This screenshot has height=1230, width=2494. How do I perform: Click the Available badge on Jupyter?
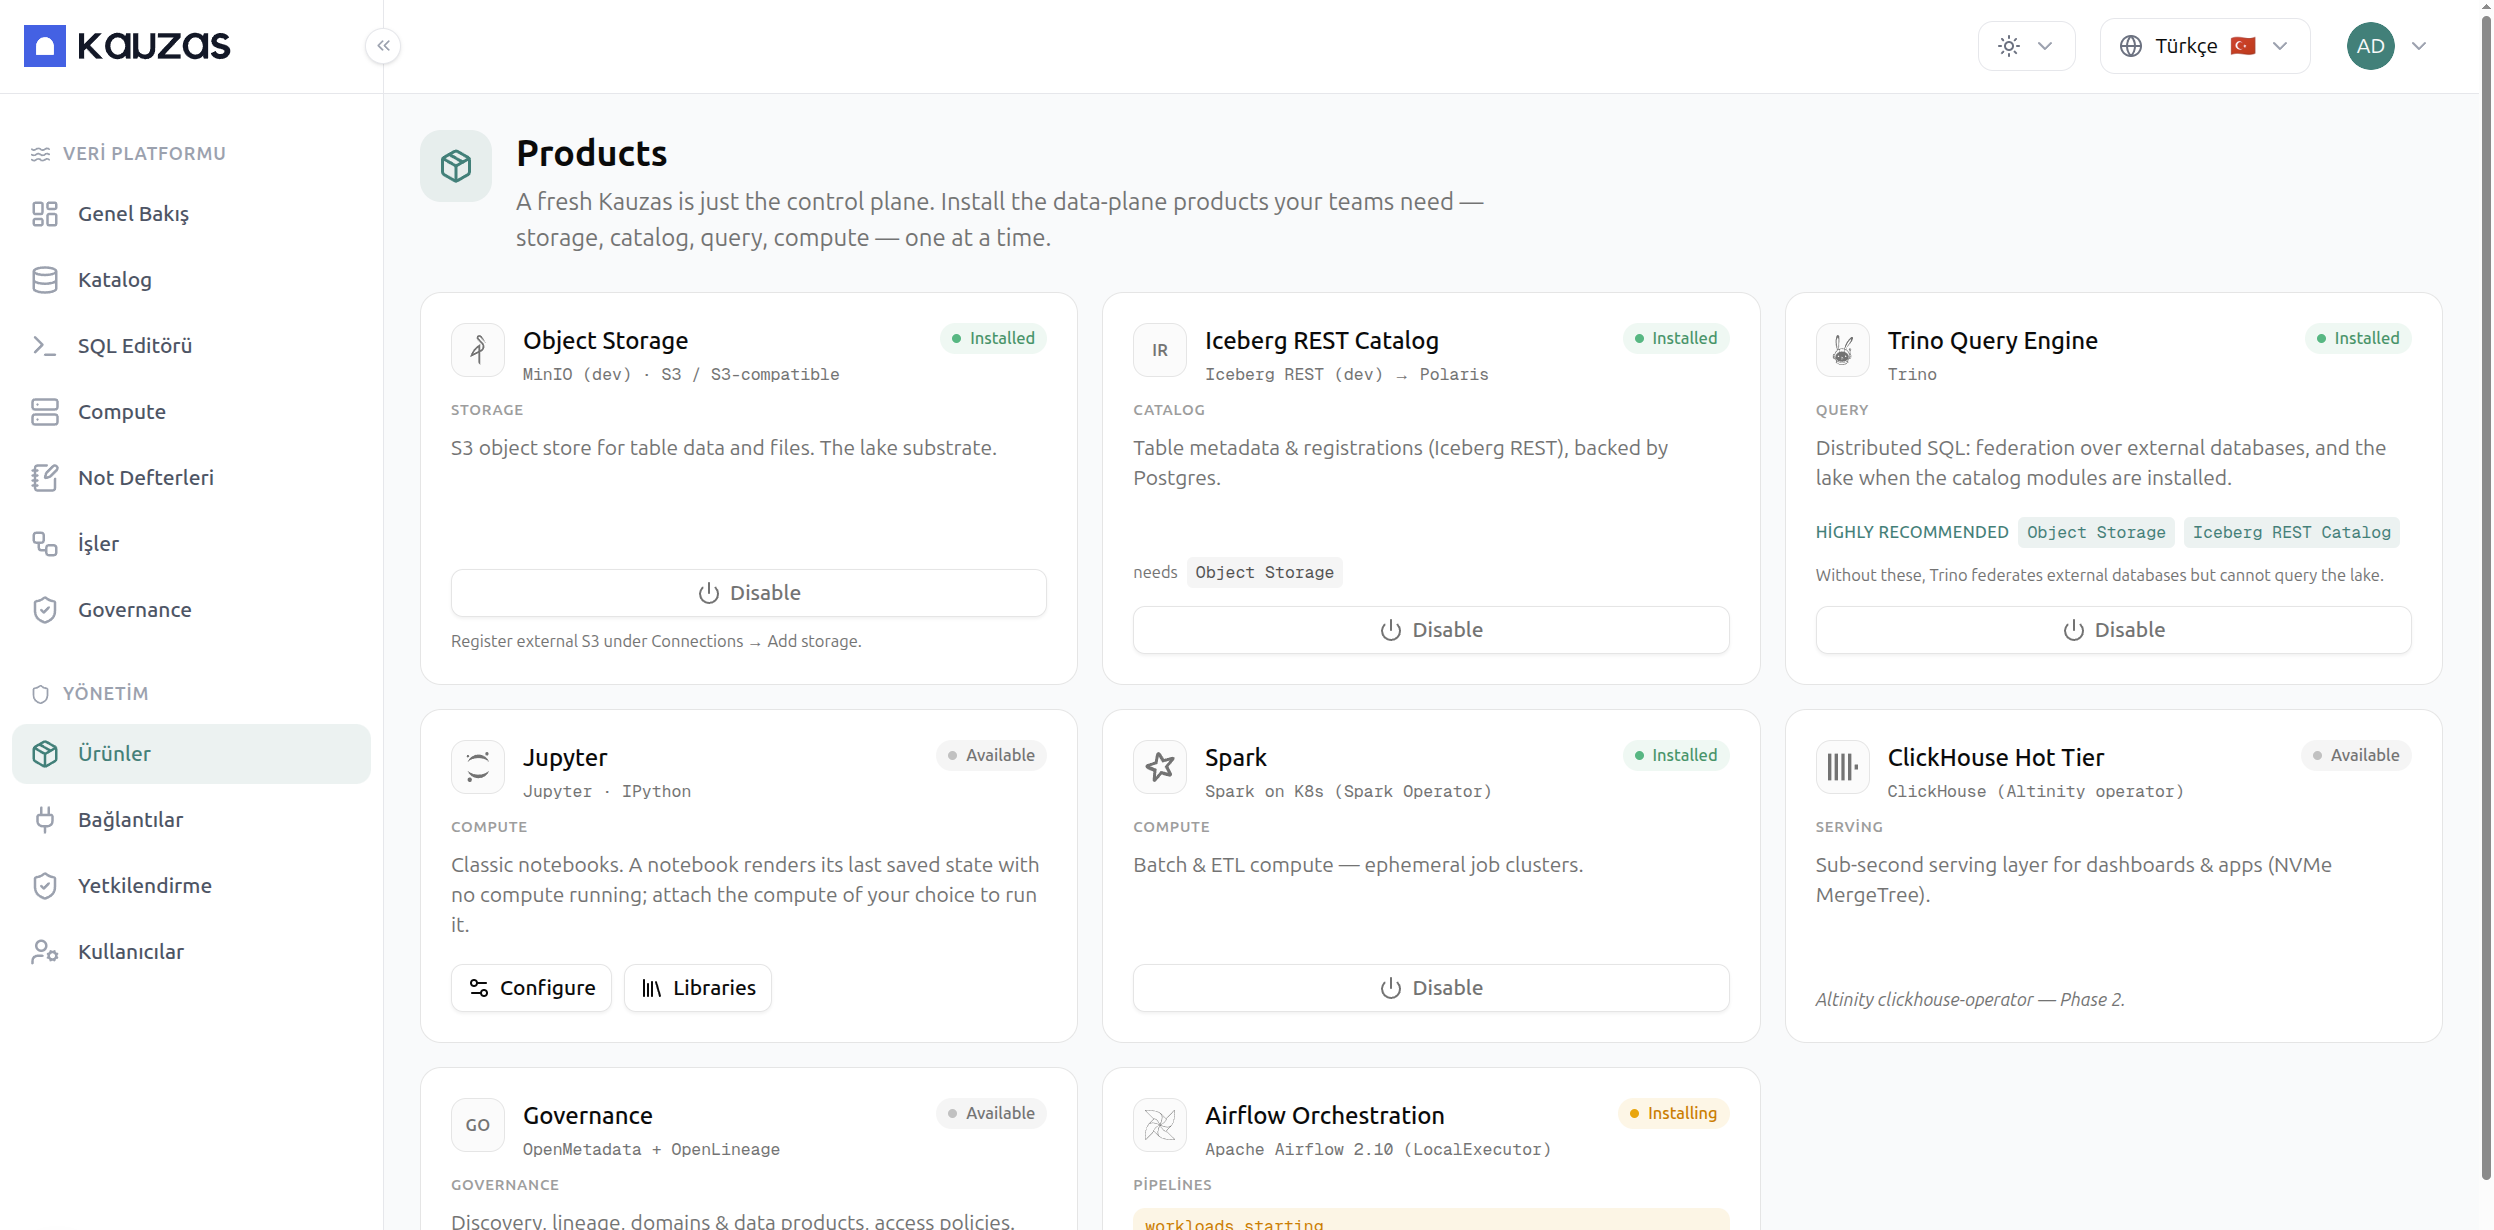[x=991, y=755]
